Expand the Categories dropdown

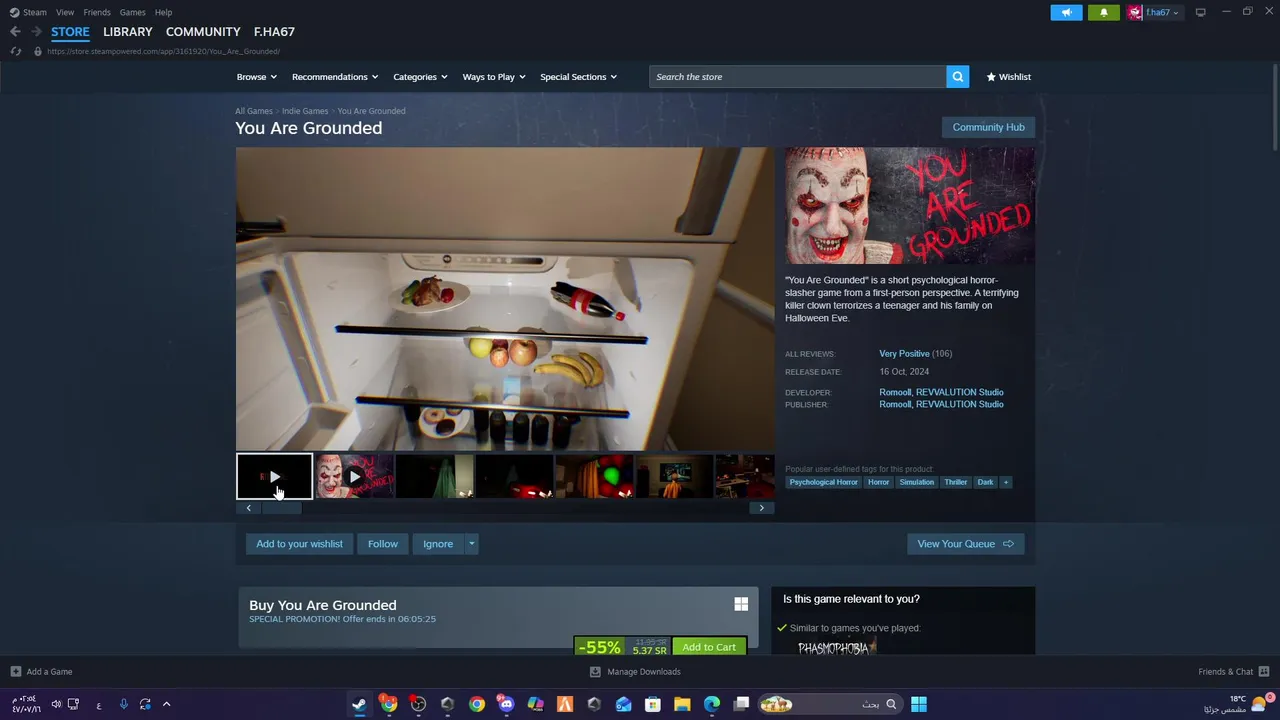420,77
